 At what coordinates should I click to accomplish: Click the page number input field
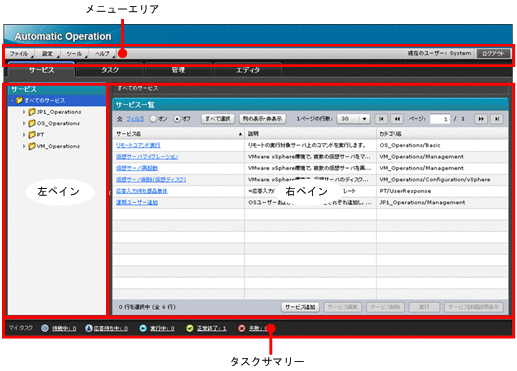440,119
